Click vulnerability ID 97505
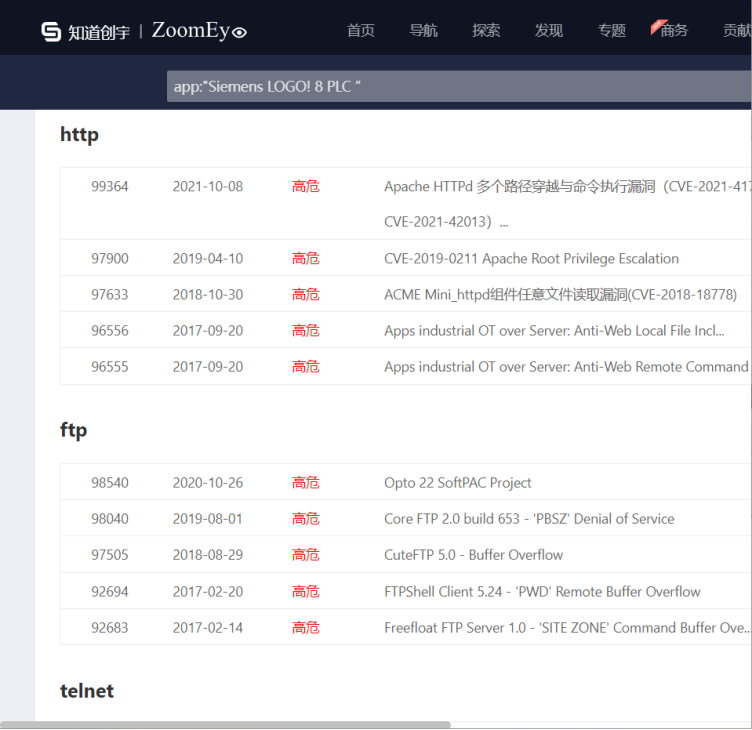The image size is (752, 730). pos(110,555)
